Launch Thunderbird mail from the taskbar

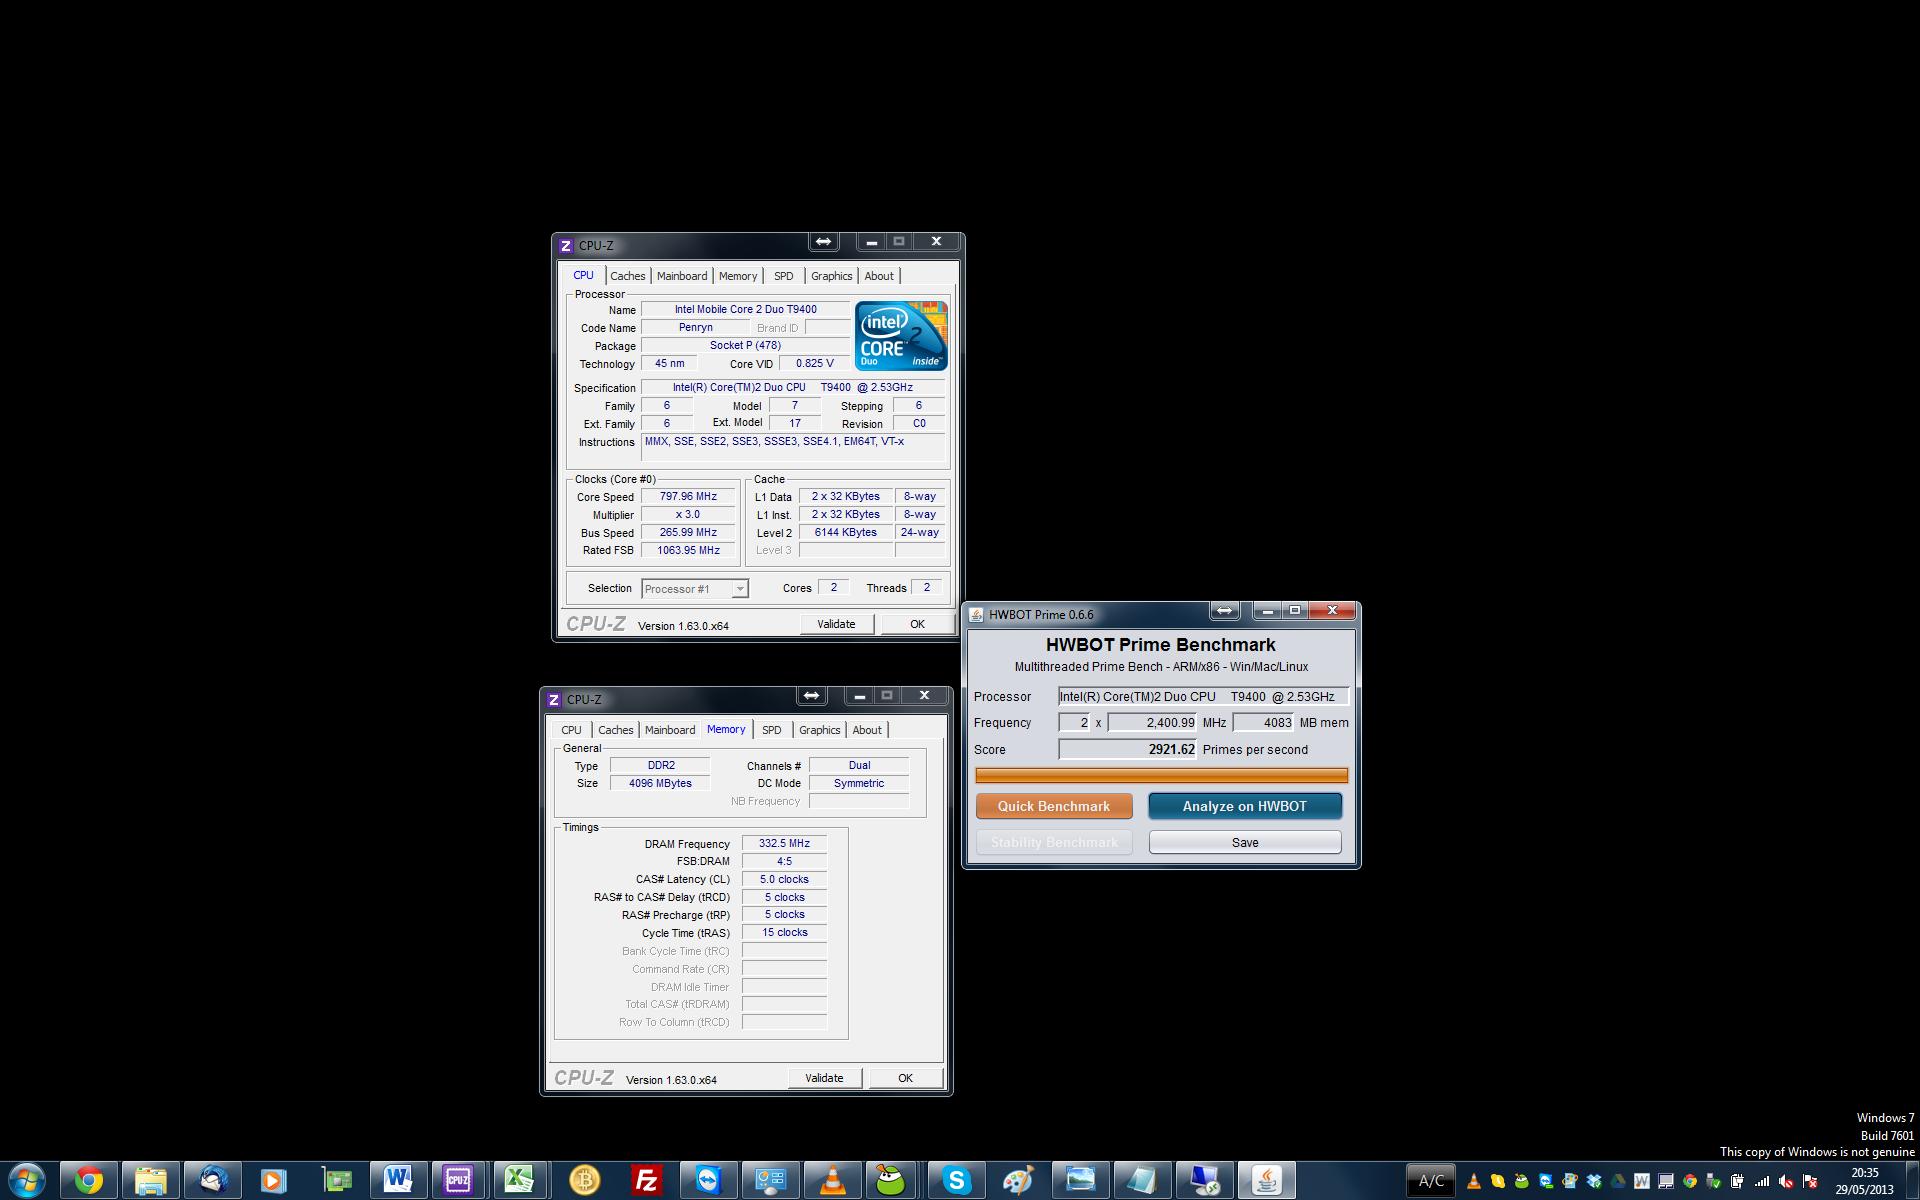point(212,1181)
